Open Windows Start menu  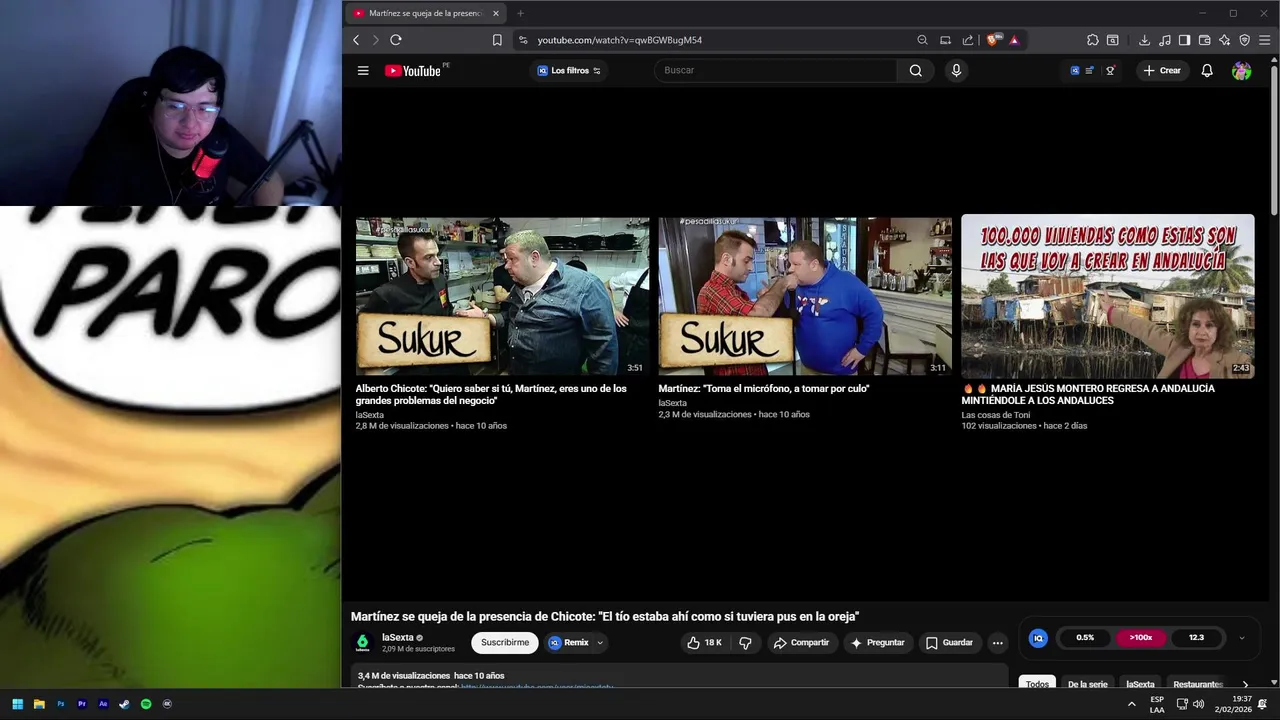click(17, 704)
